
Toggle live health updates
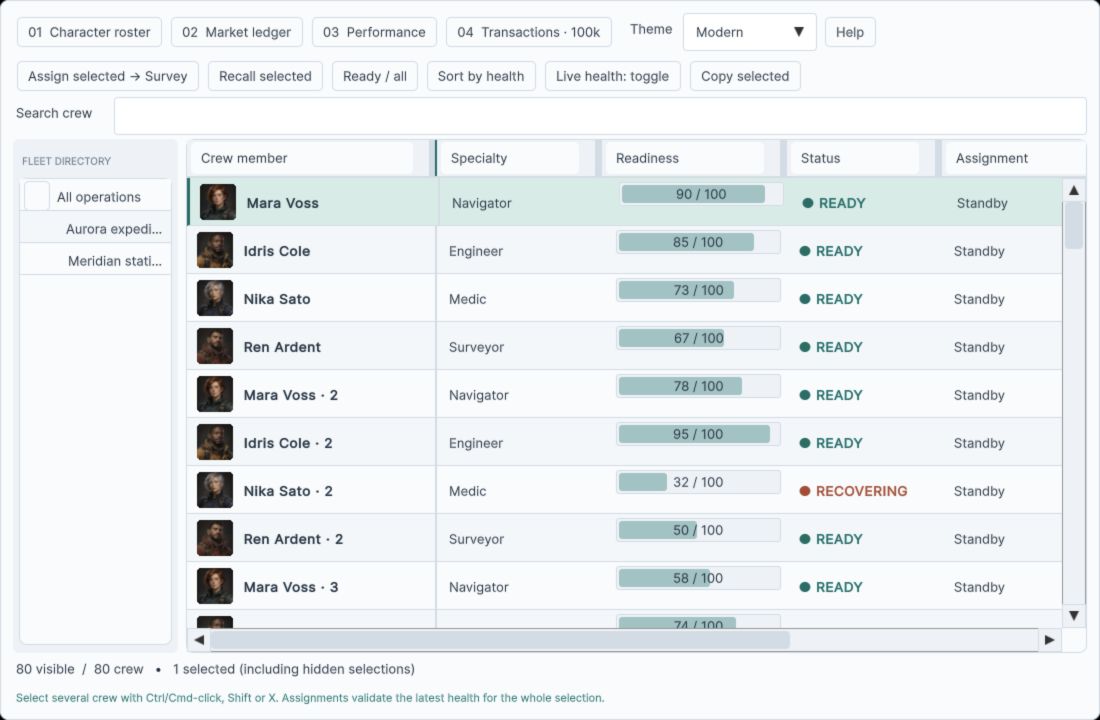(x=612, y=76)
